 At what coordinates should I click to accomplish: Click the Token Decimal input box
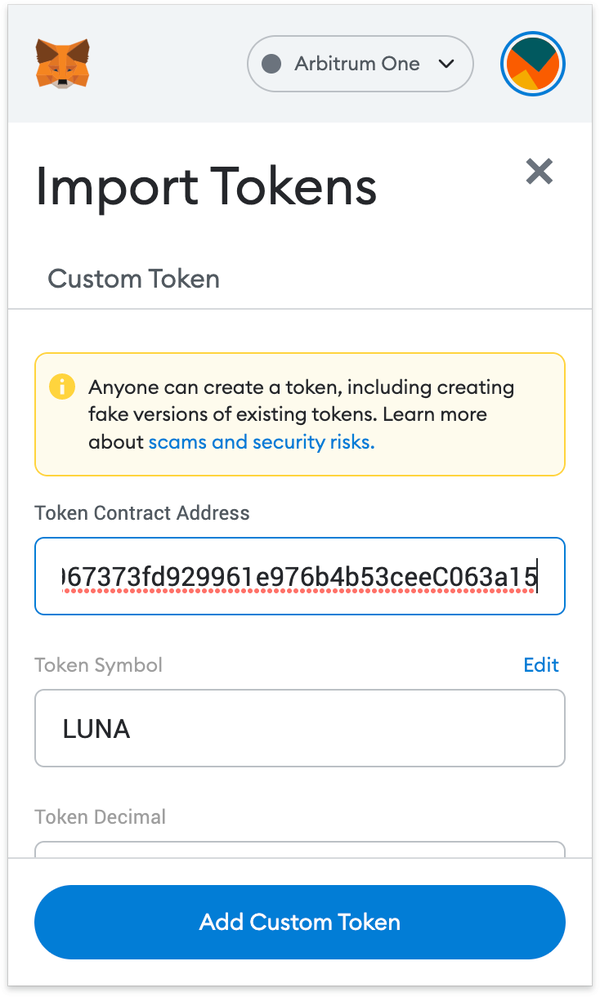[300, 849]
